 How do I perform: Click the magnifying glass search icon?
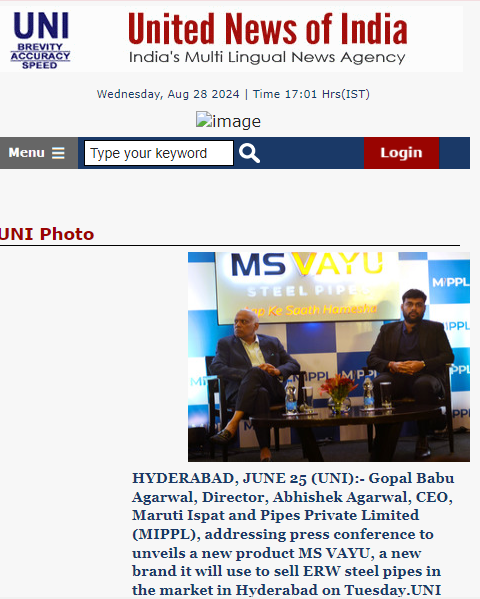(x=249, y=153)
